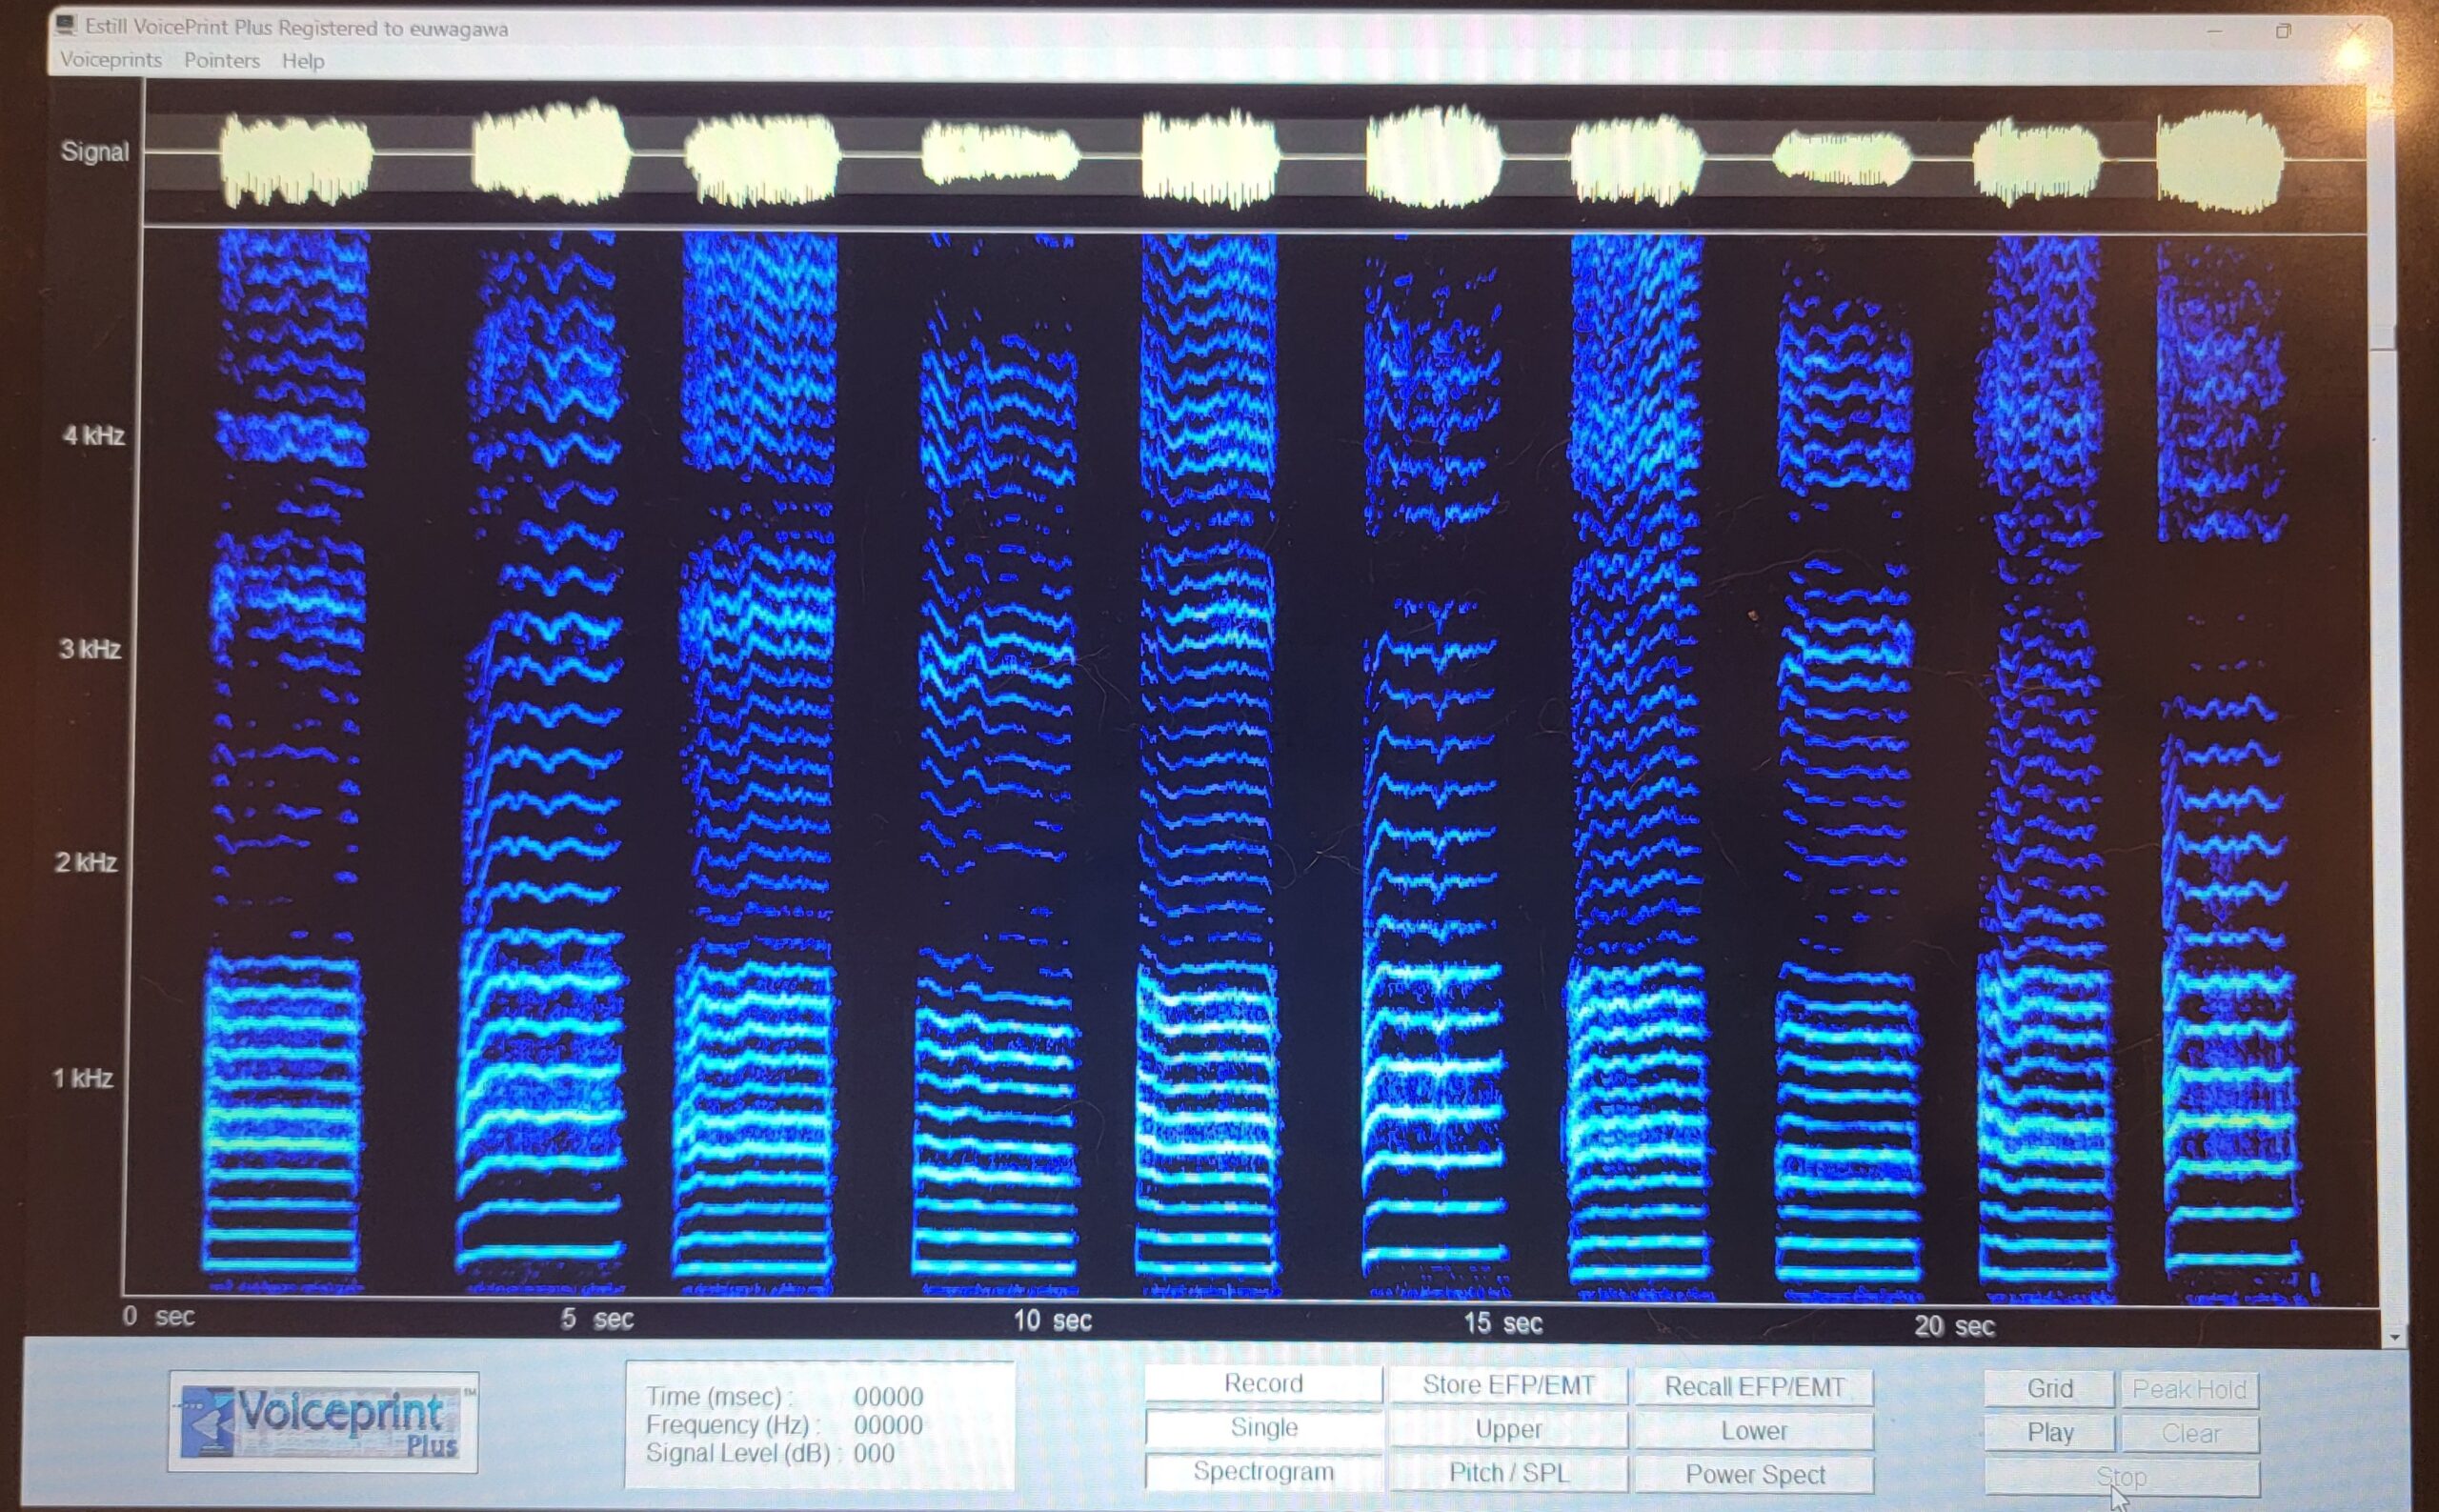2439x1512 pixels.
Task: Toggle the Grid overlay
Action: pyautogui.click(x=2049, y=1388)
